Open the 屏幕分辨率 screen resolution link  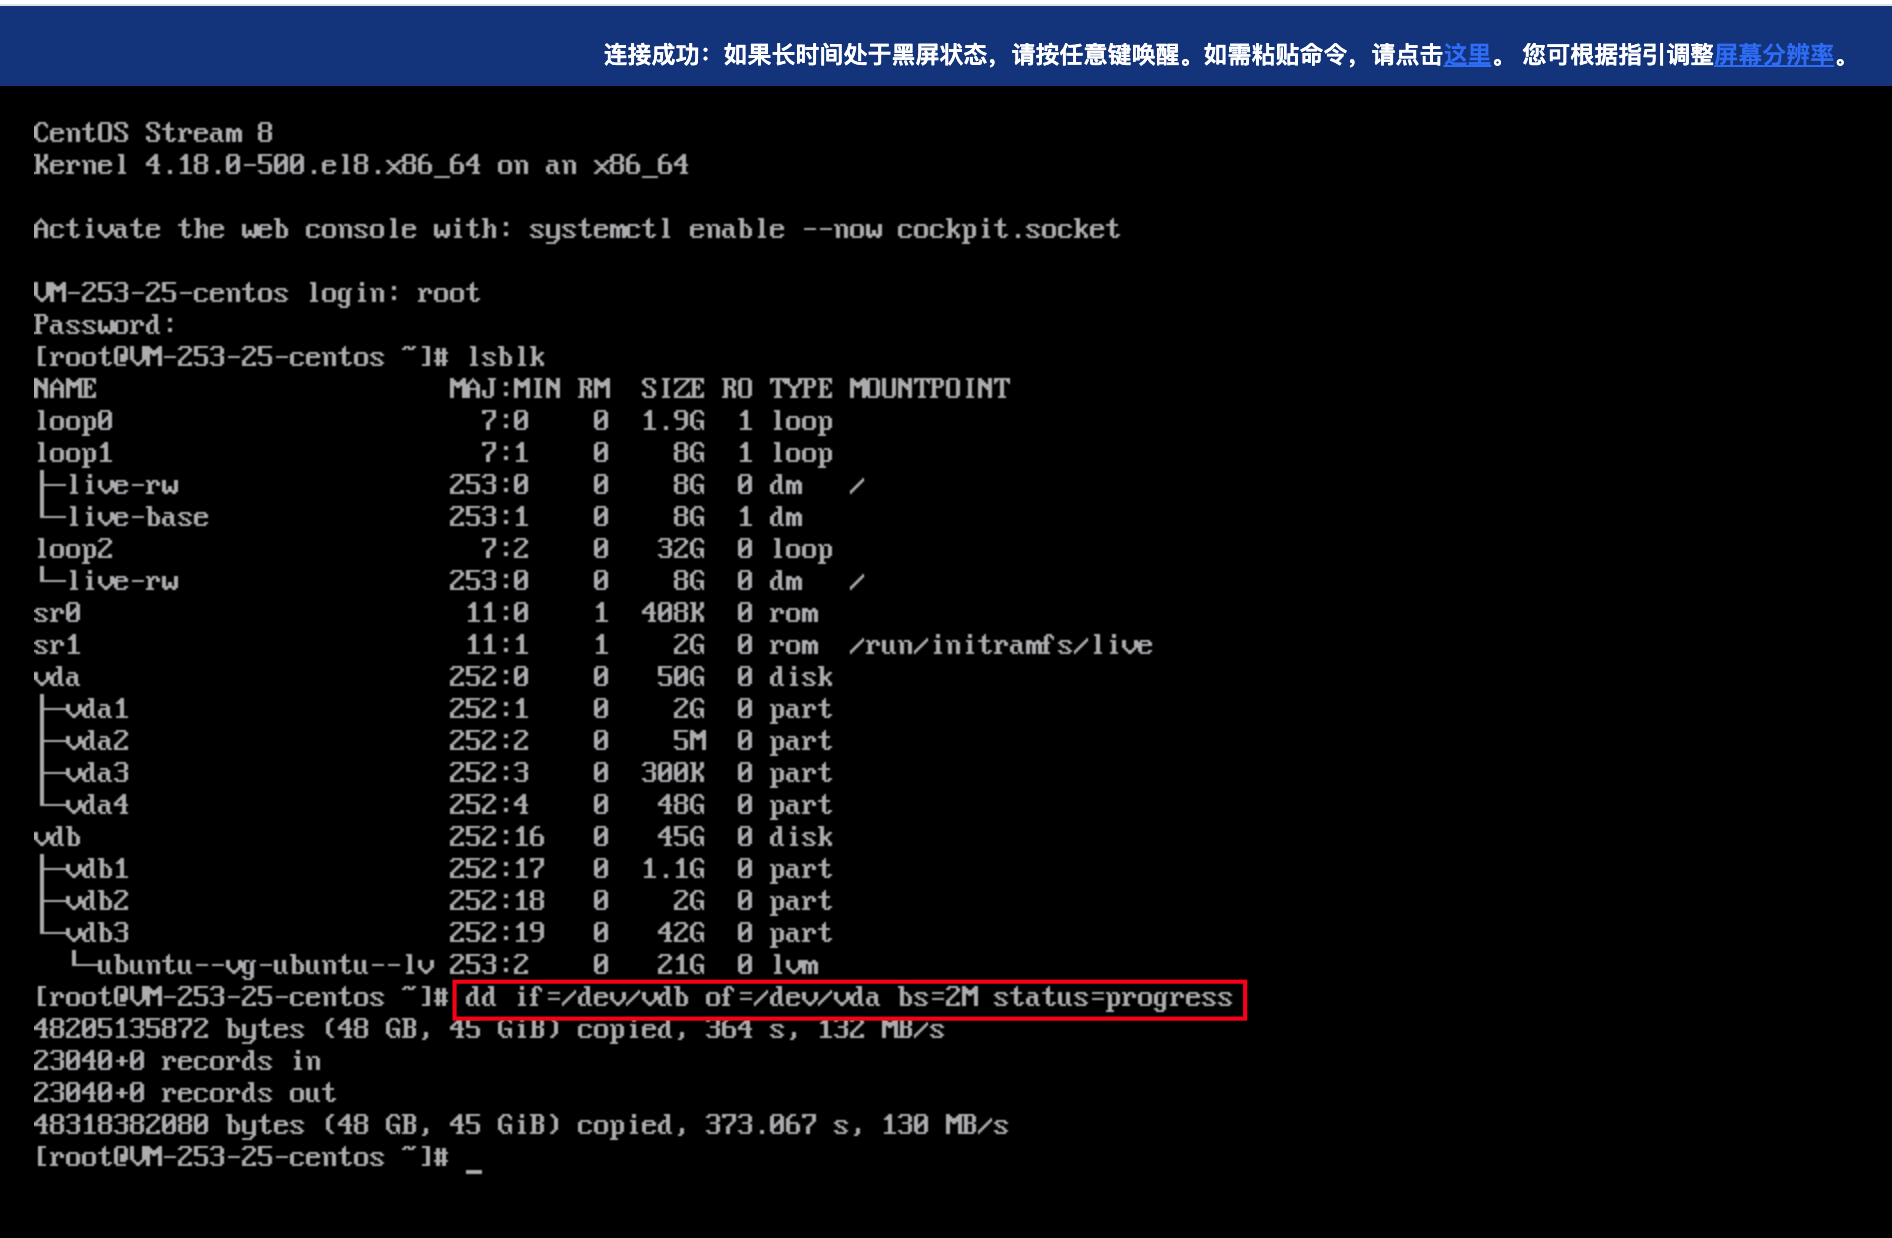[1773, 55]
